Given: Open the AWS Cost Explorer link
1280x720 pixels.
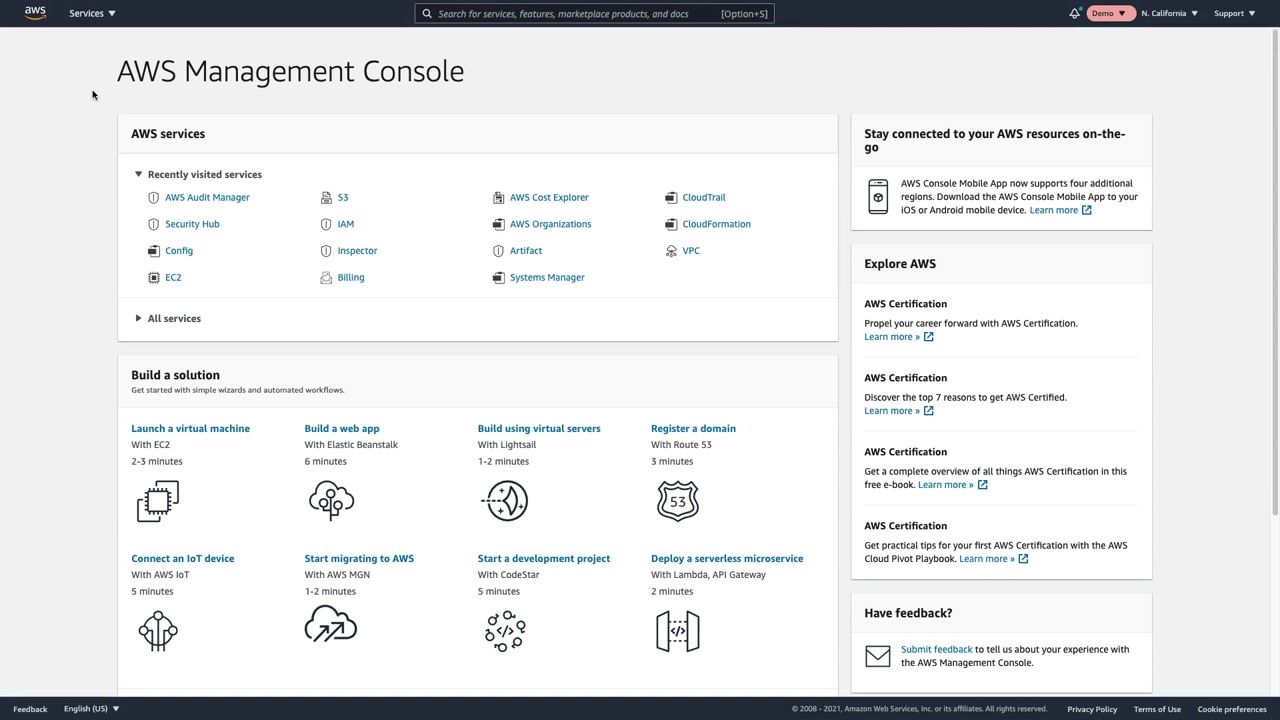Looking at the screenshot, I should (x=549, y=198).
